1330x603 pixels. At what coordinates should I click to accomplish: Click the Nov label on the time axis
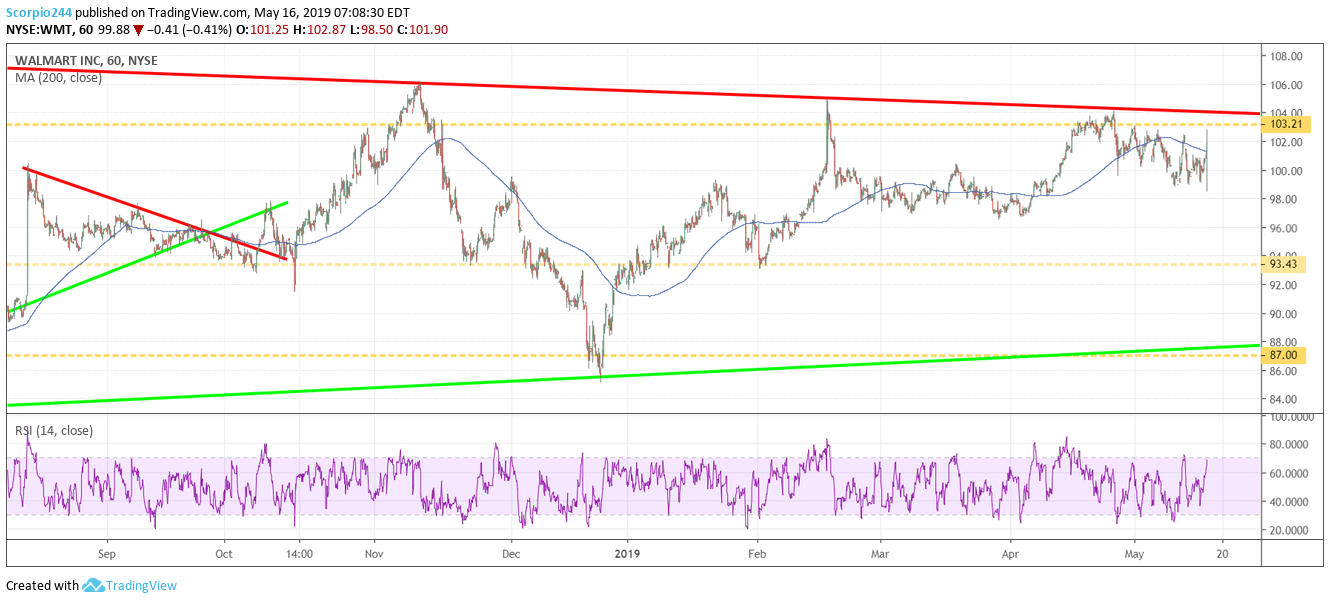[373, 552]
